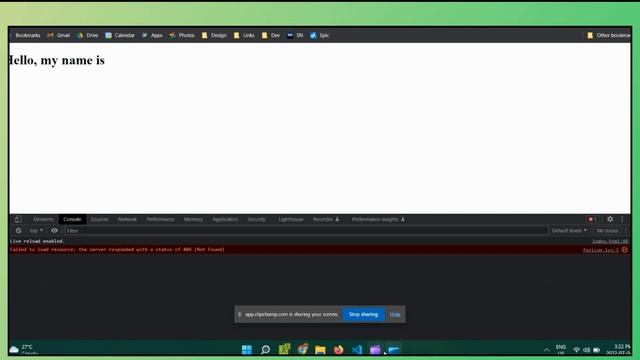Open the Apps bookmark
This screenshot has height=360, width=640.
click(152, 36)
